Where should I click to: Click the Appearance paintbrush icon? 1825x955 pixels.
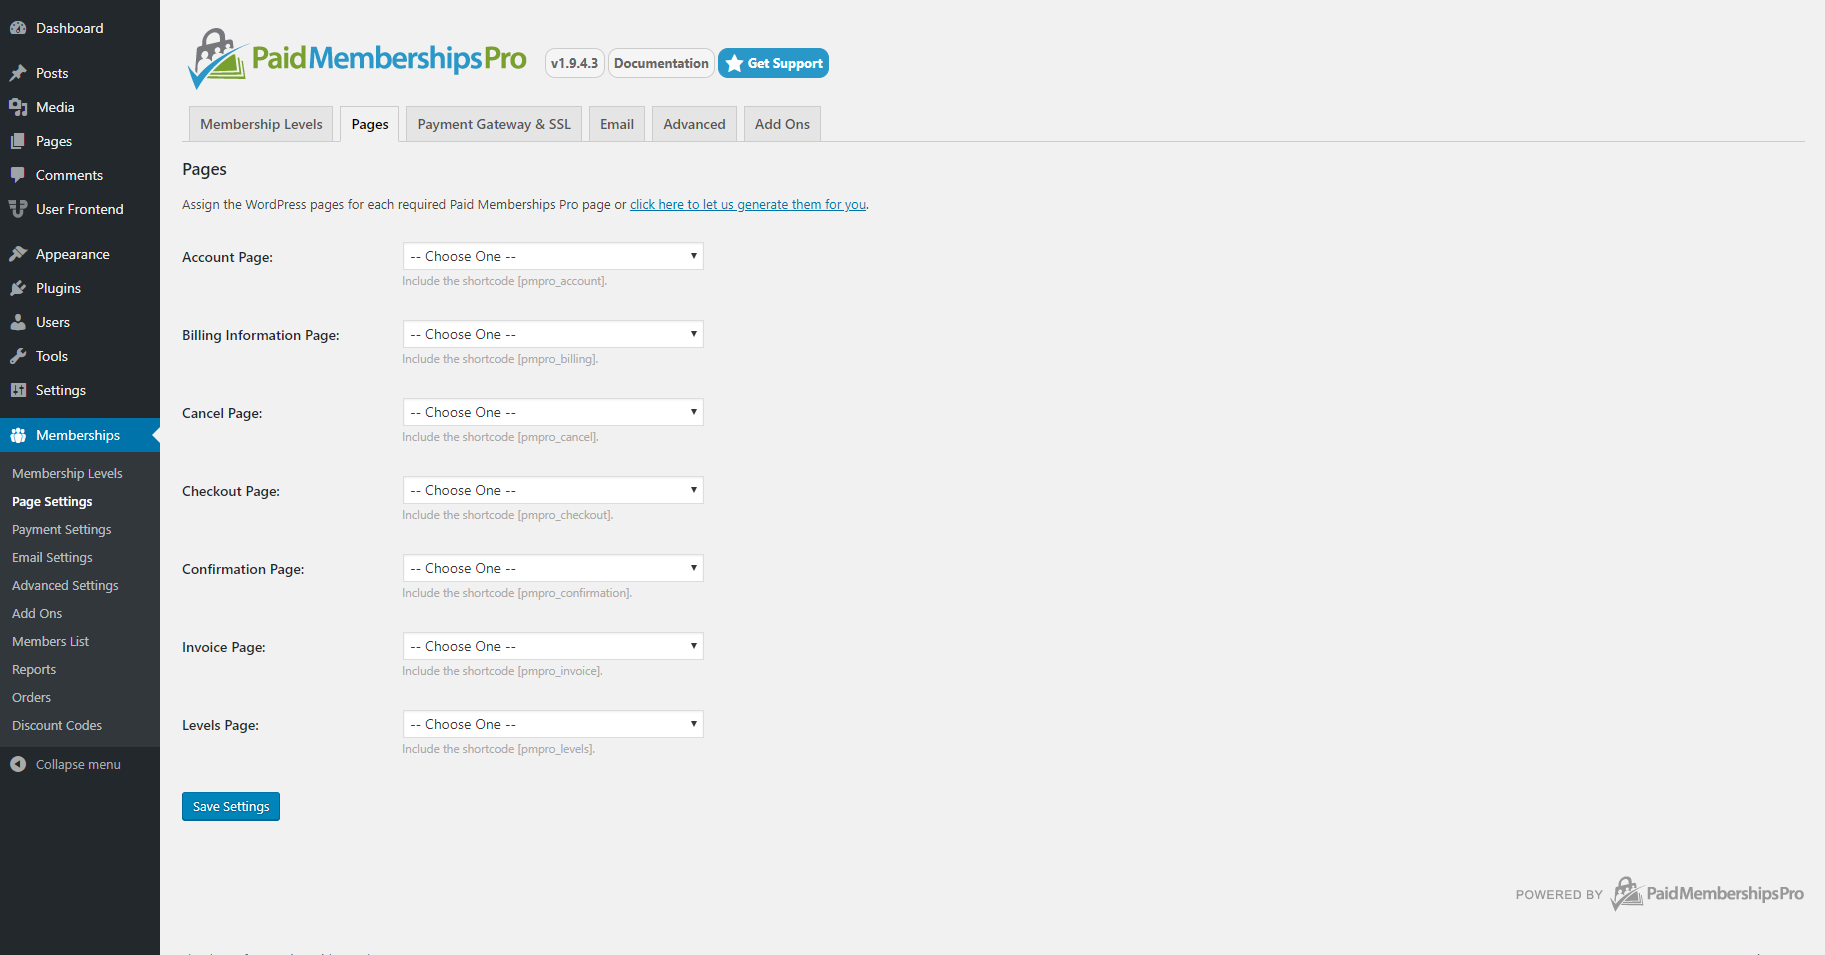point(18,254)
